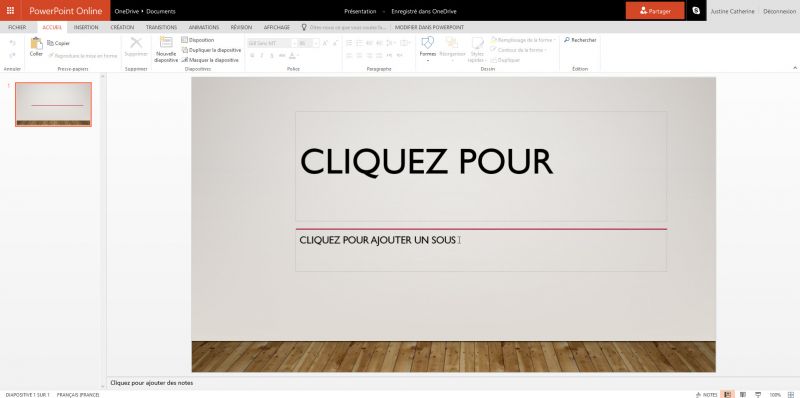Click the subtitle placeholder CLIQUEZ POUR AJOUTER UN SOUS
Viewport: 800px width, 398px height.
click(x=481, y=251)
